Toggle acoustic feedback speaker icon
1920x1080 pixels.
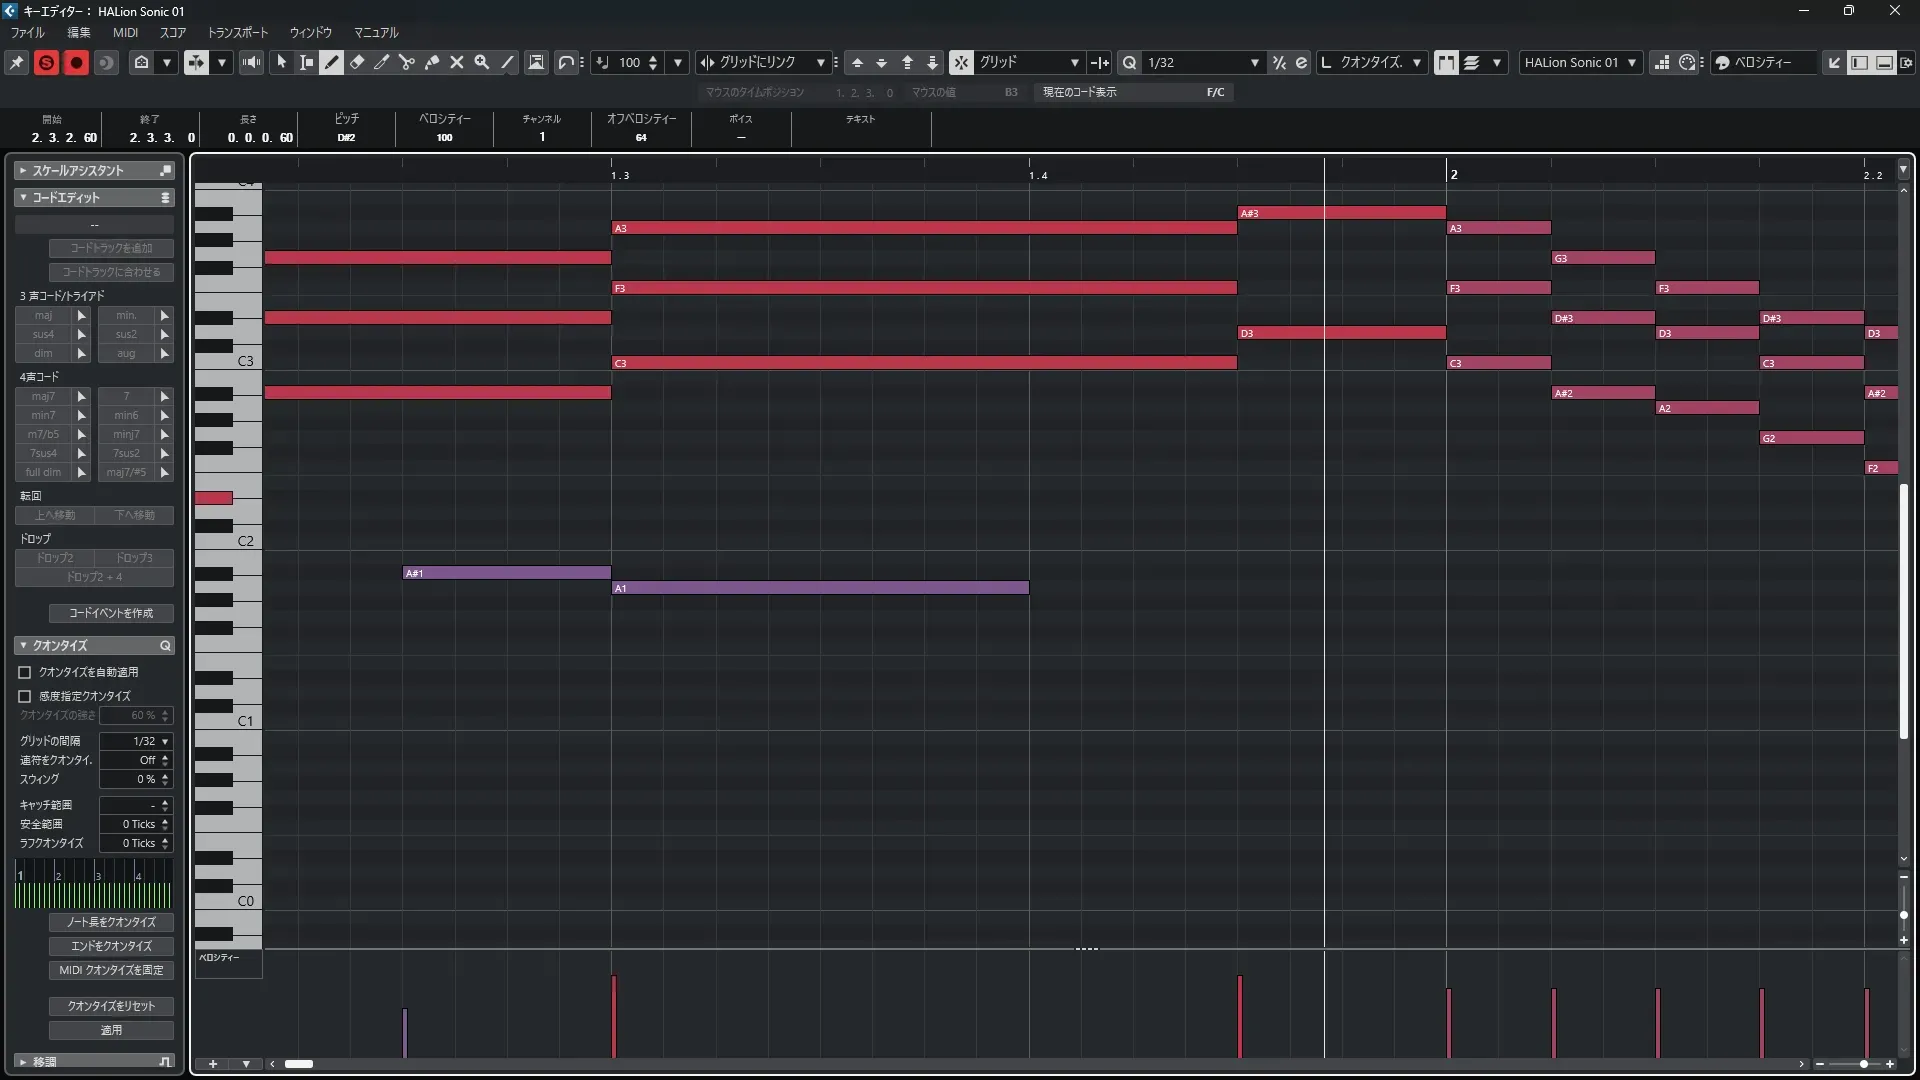[x=251, y=62]
